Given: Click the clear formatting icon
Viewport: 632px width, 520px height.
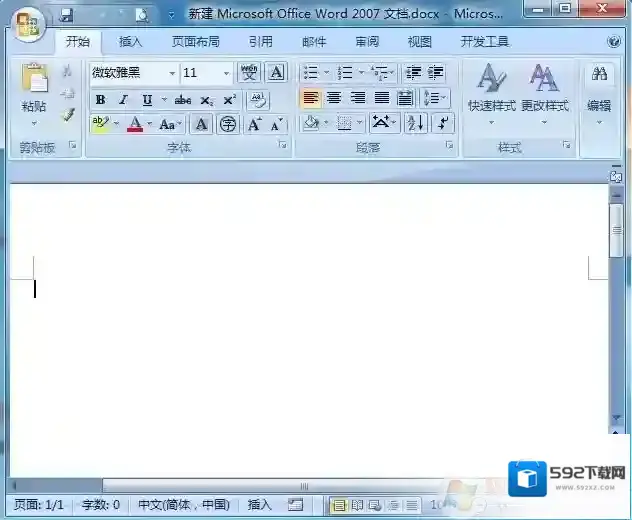Looking at the screenshot, I should click(x=257, y=100).
